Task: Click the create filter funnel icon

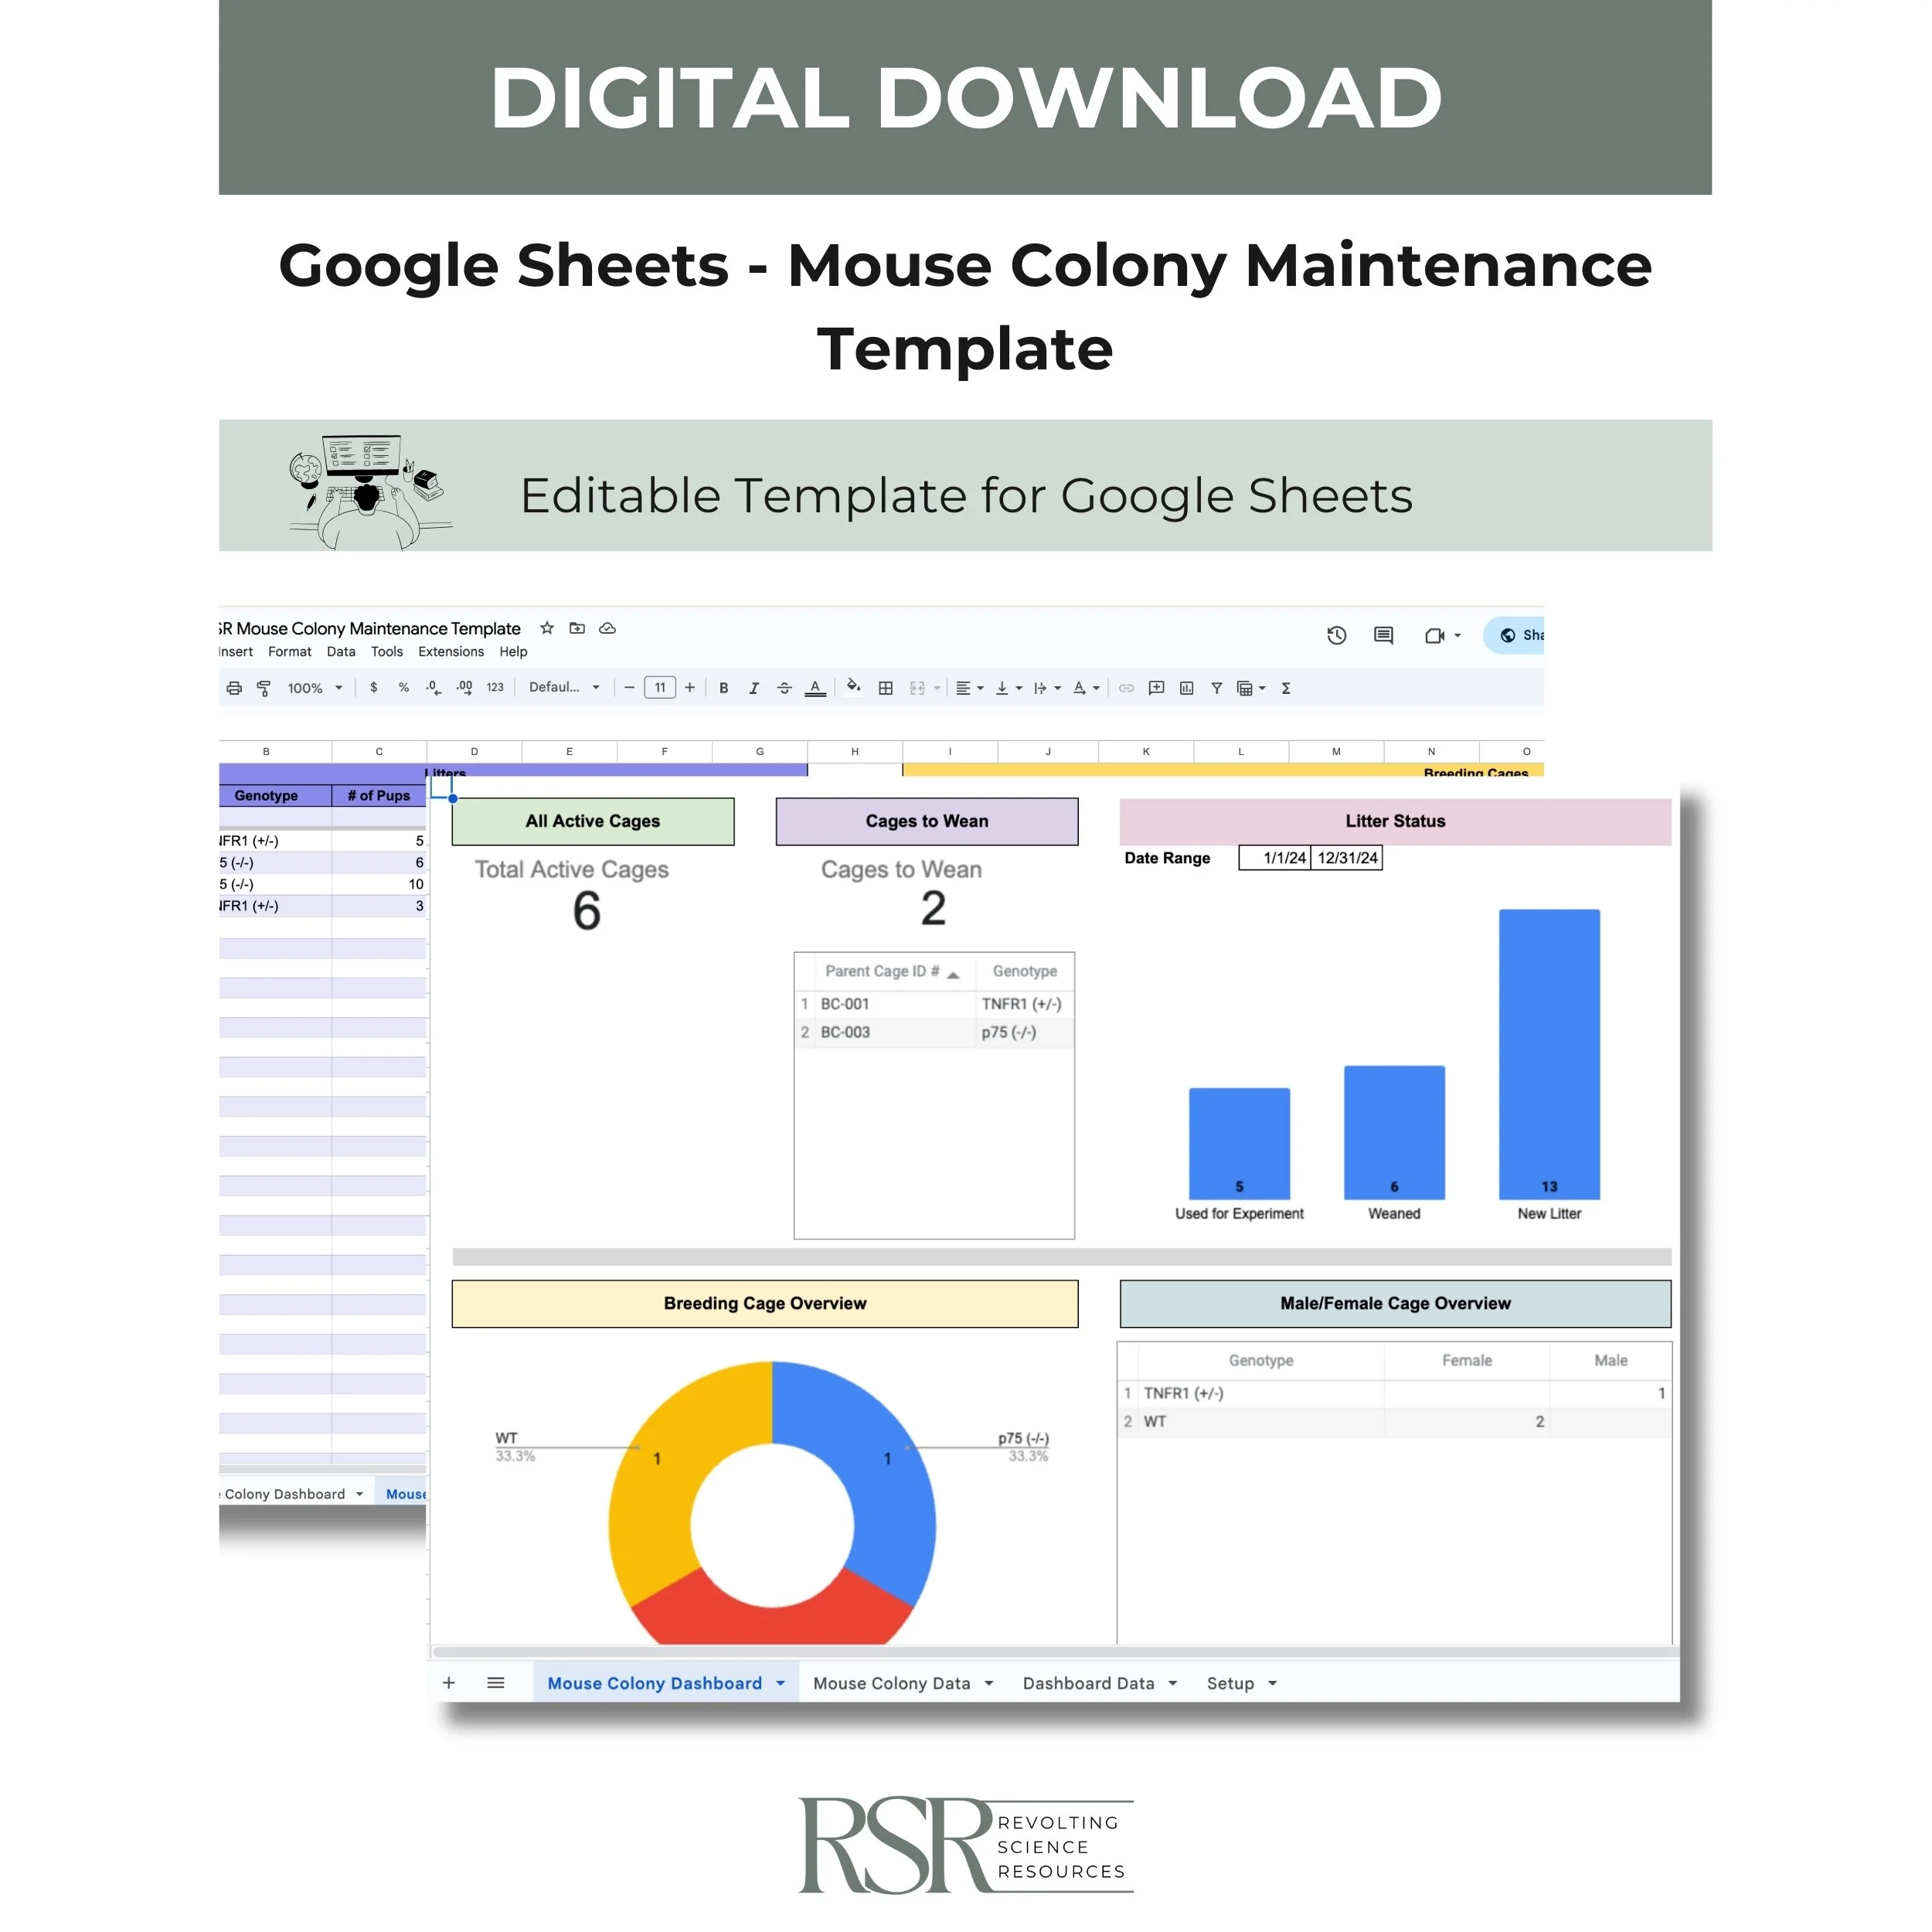Action: pos(1216,688)
